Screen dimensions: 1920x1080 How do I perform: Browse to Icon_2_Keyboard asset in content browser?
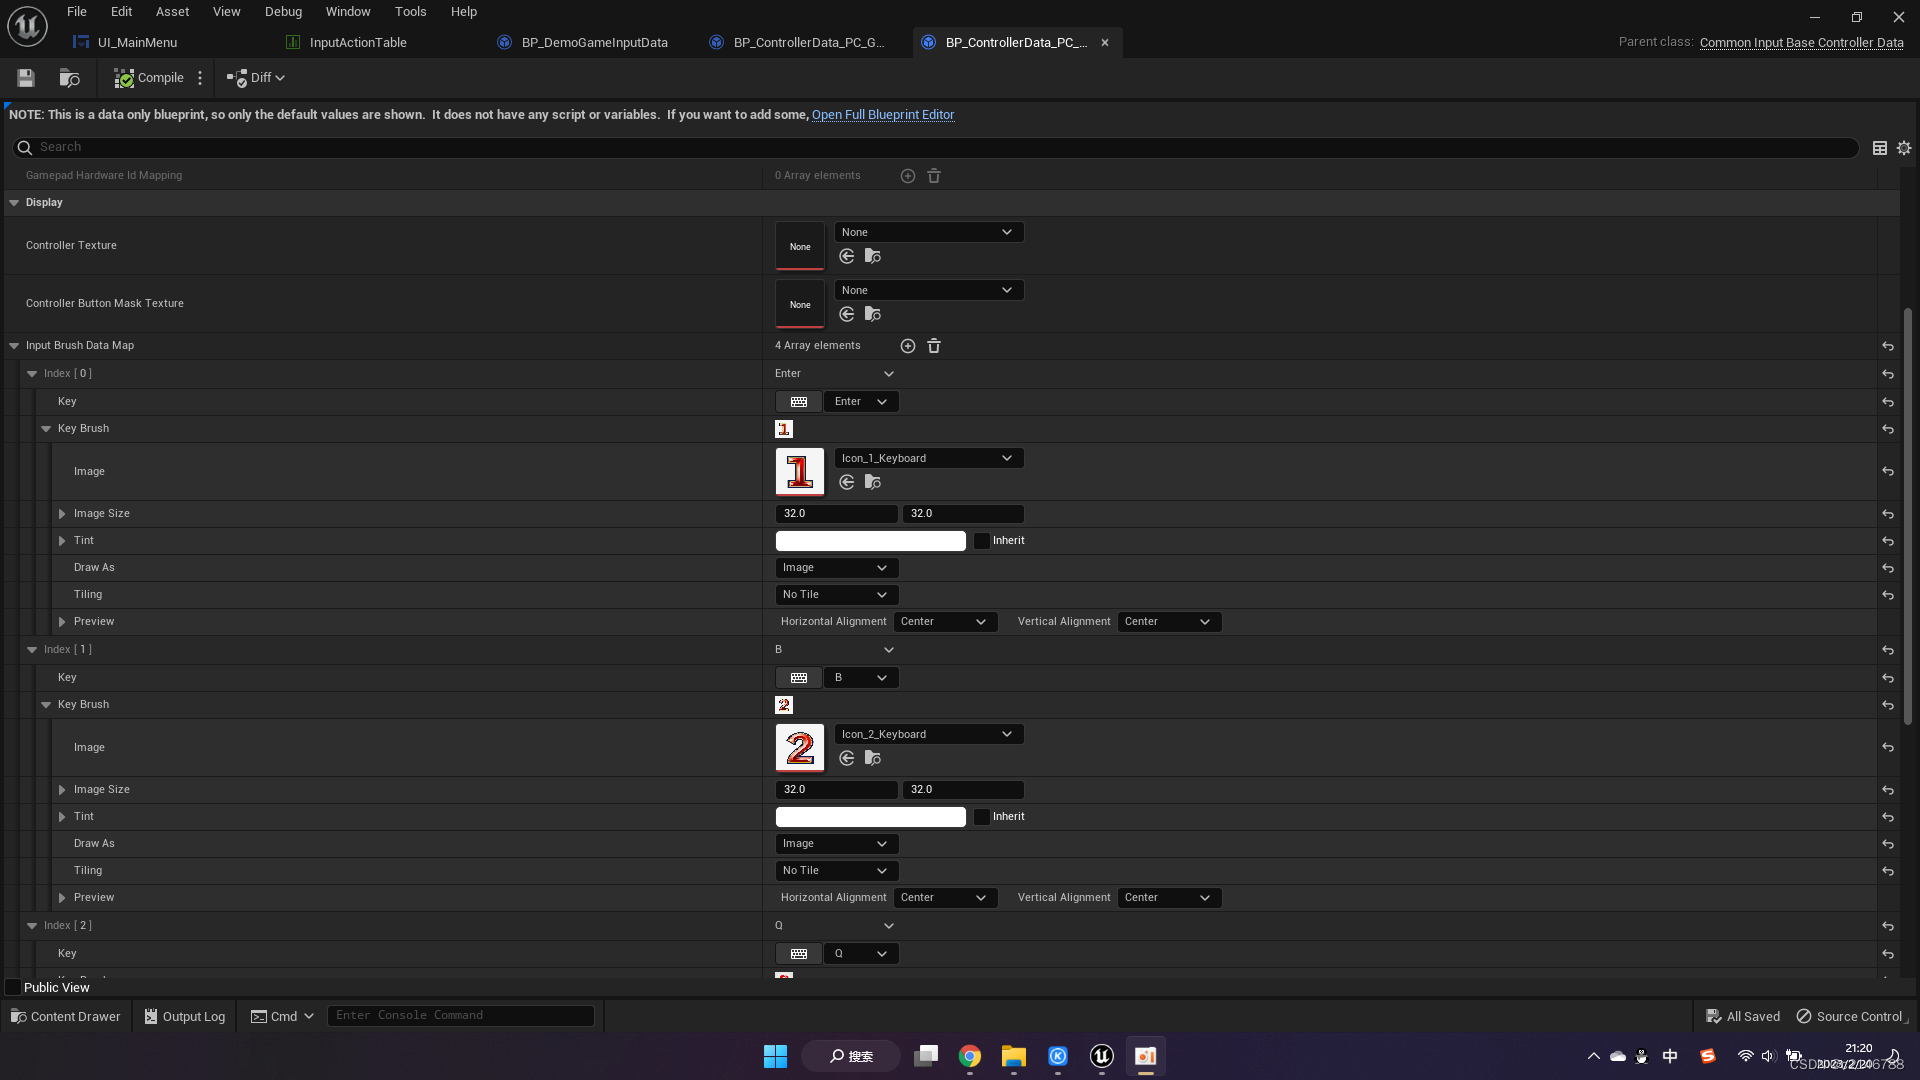pyautogui.click(x=873, y=758)
